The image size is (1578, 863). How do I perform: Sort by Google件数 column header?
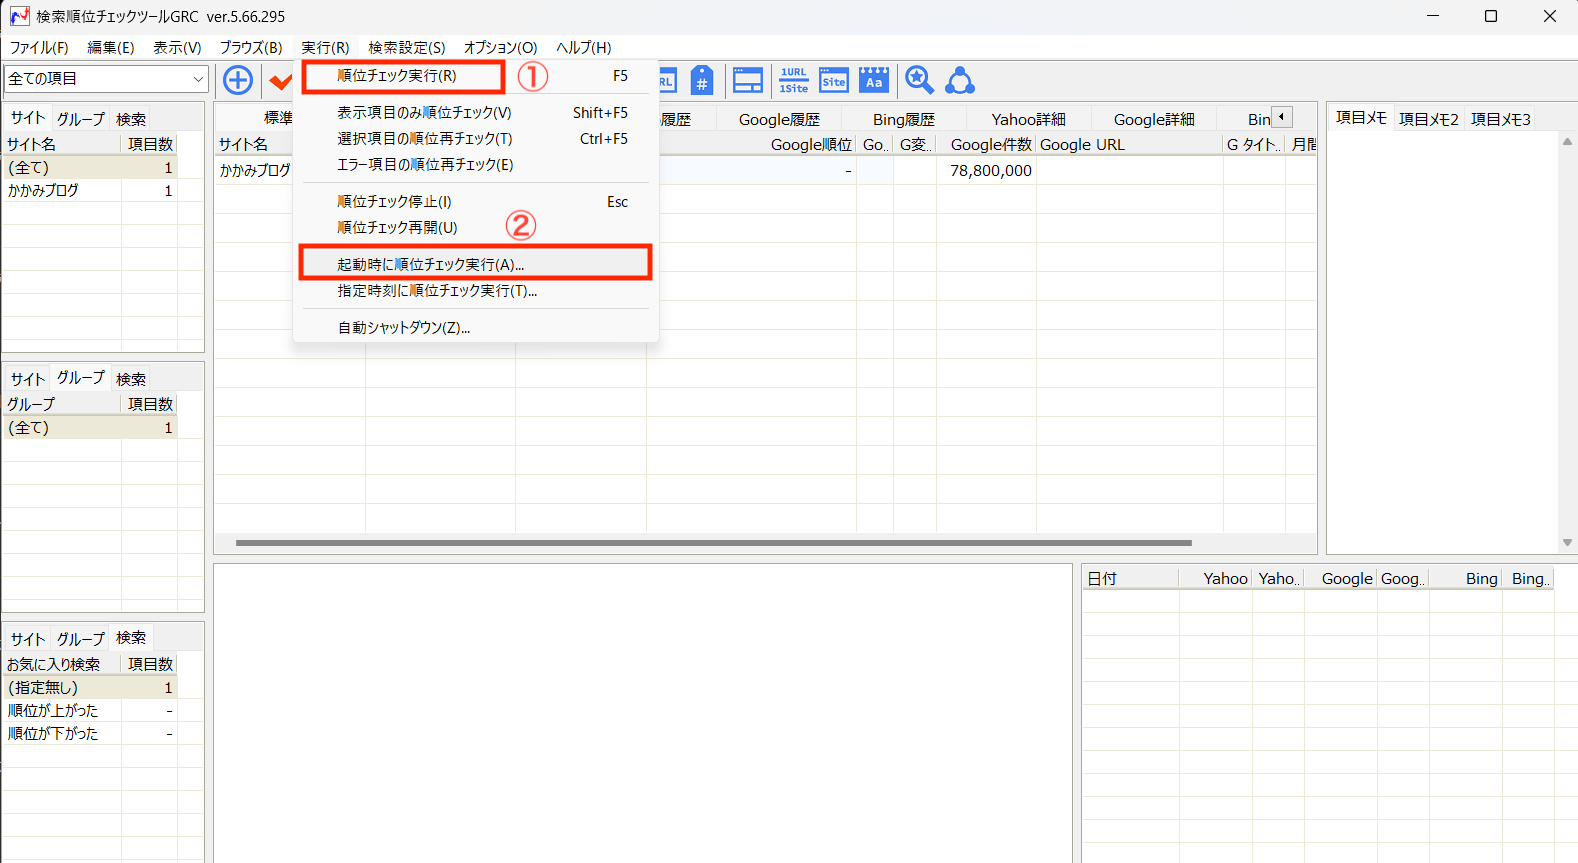click(x=986, y=144)
